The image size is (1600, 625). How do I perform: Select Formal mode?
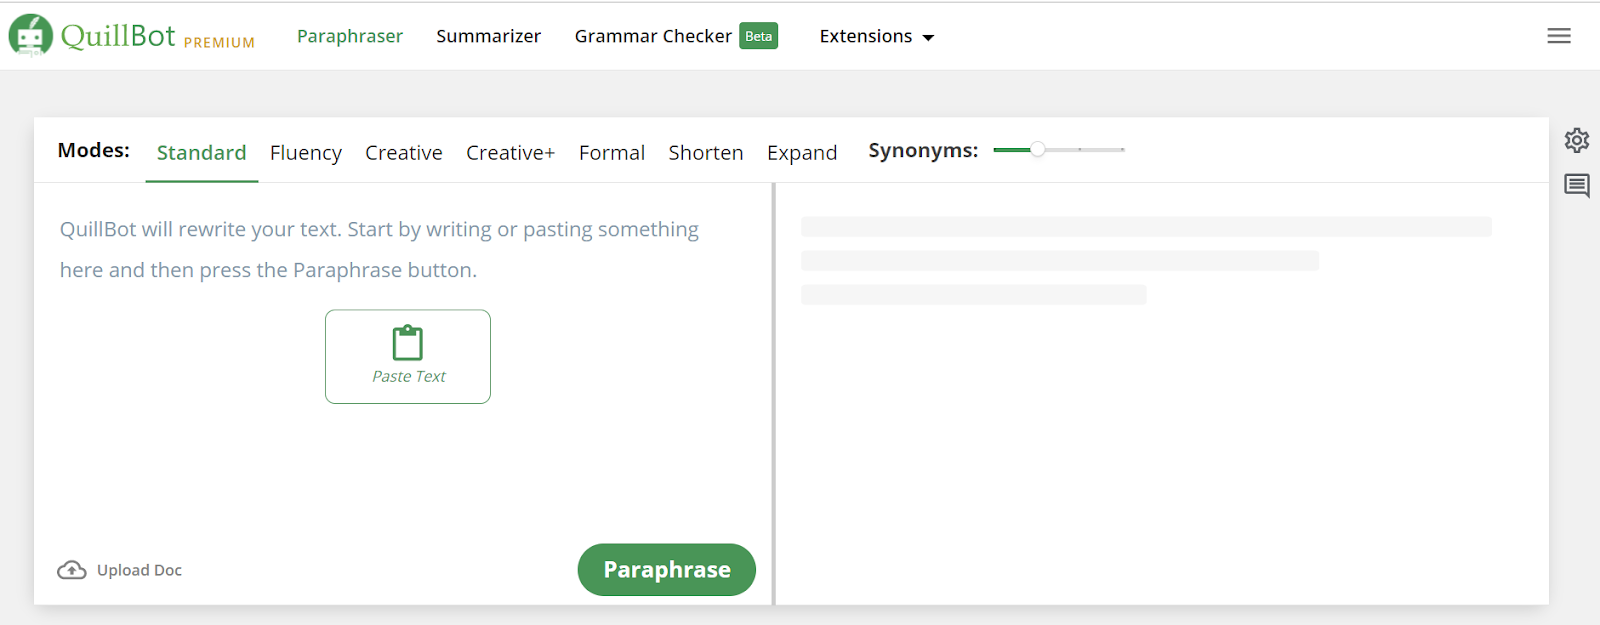(x=612, y=153)
